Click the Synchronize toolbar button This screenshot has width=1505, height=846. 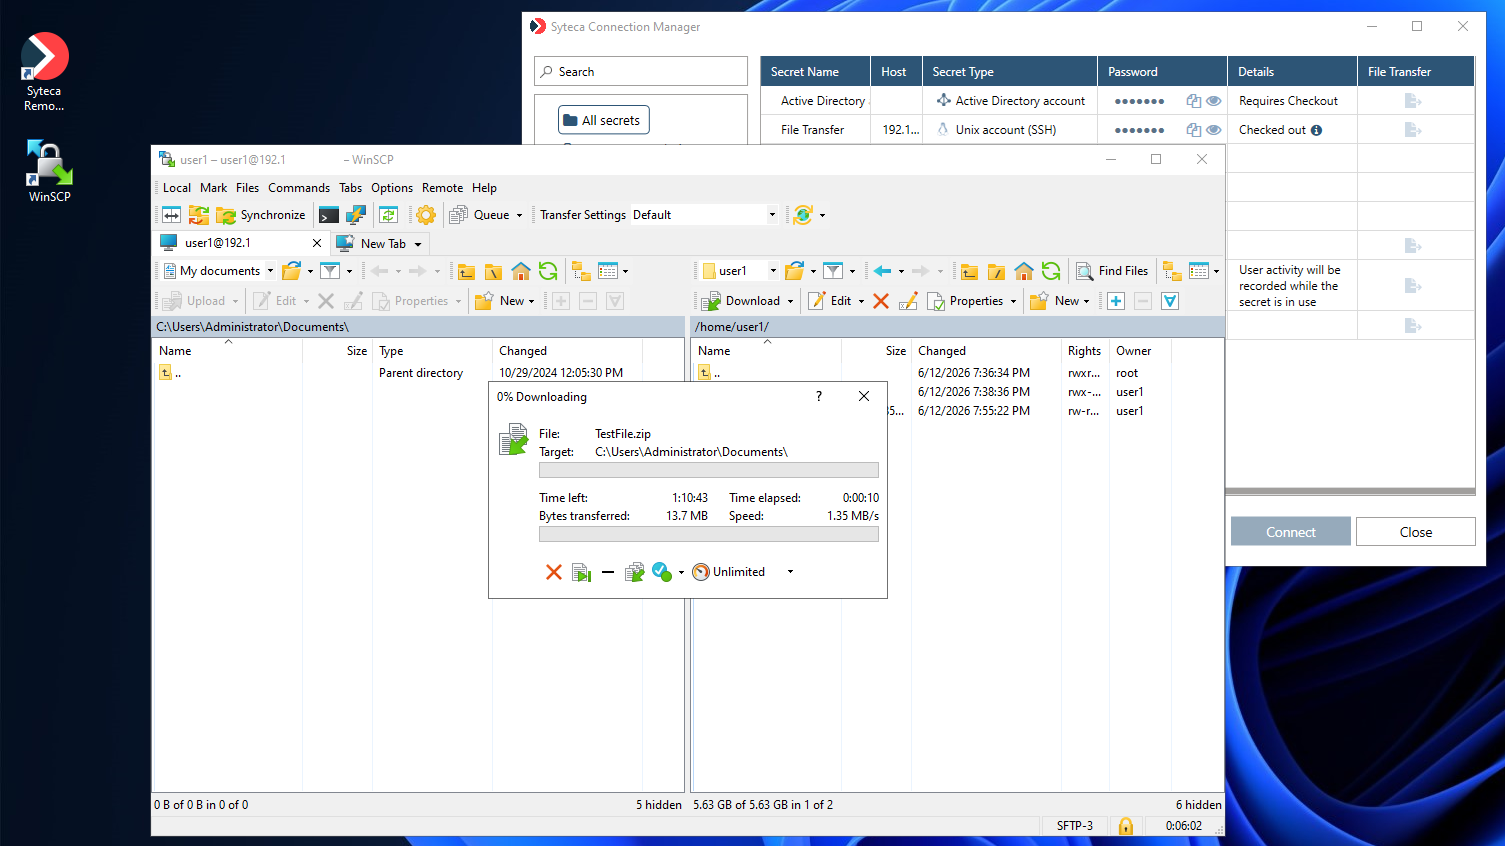261,215
